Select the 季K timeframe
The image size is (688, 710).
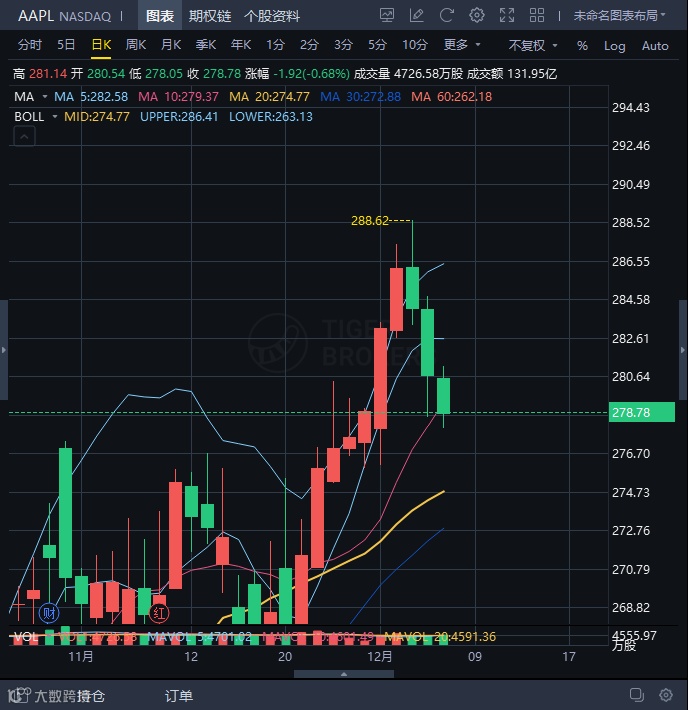[206, 45]
